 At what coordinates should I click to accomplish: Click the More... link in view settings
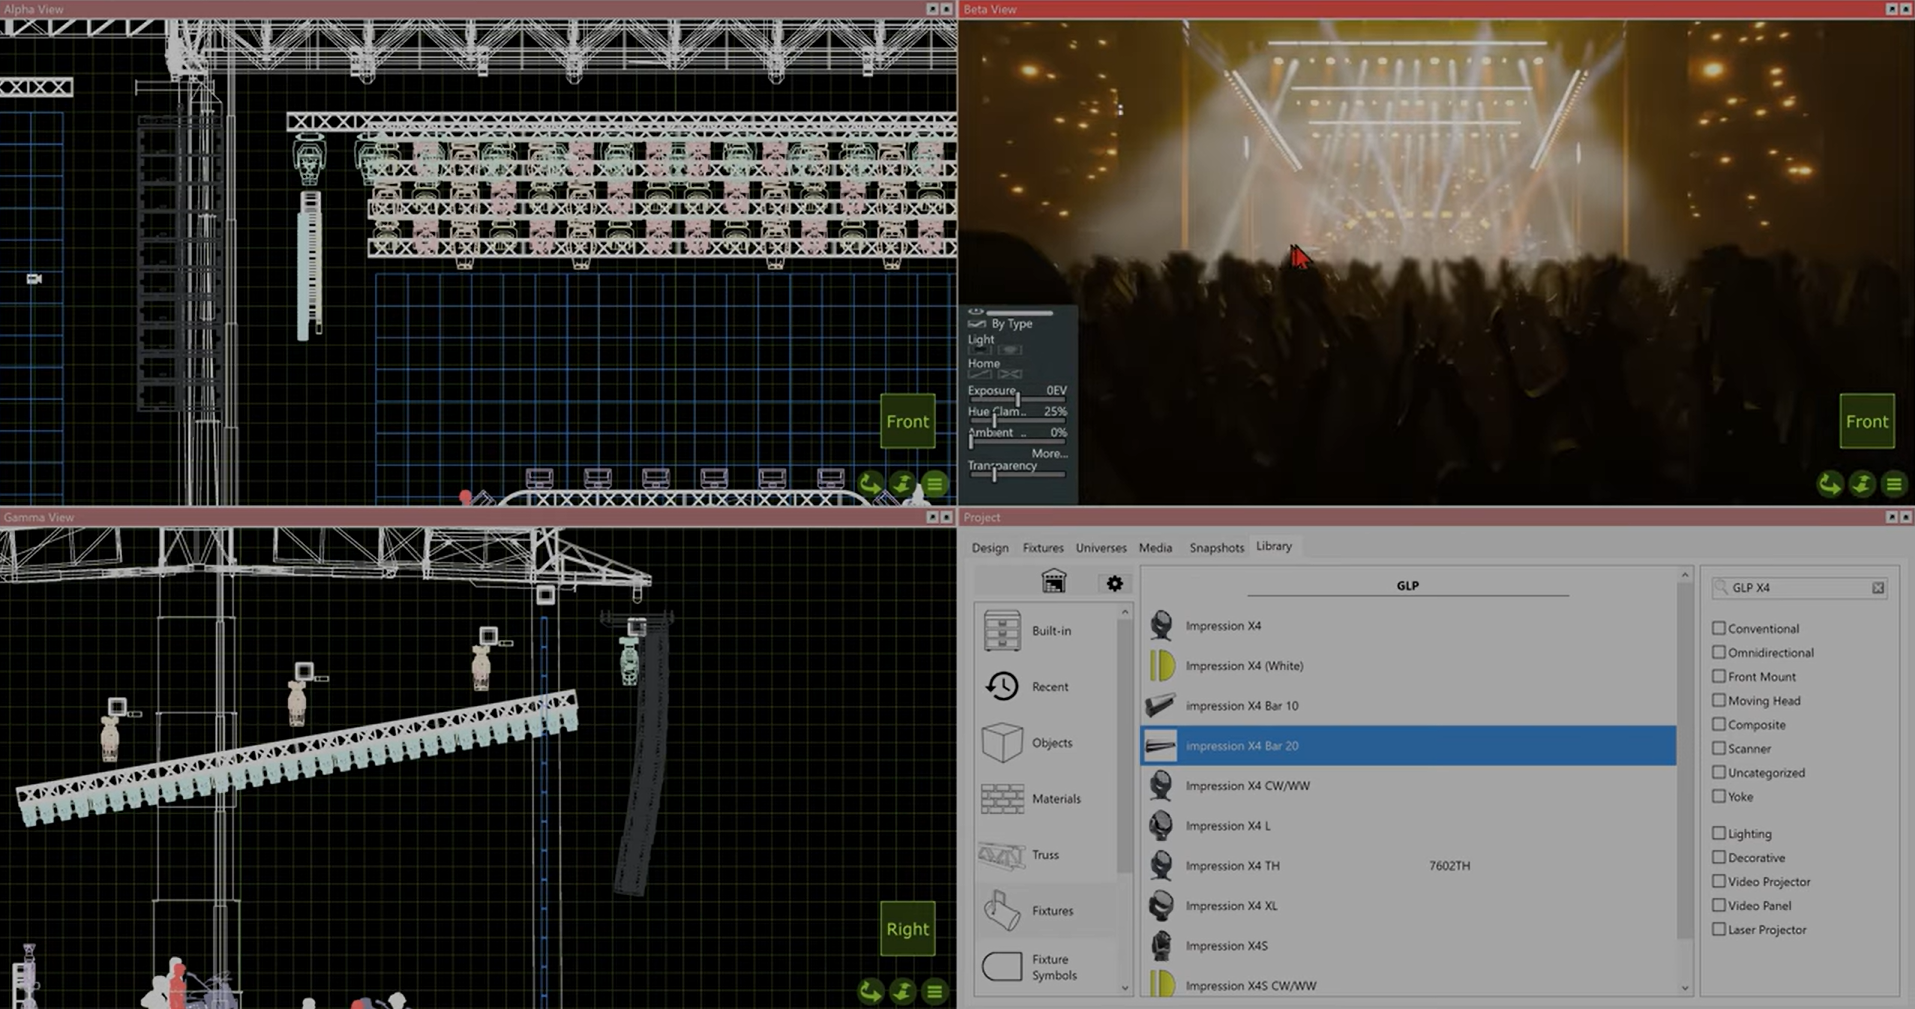[1050, 453]
